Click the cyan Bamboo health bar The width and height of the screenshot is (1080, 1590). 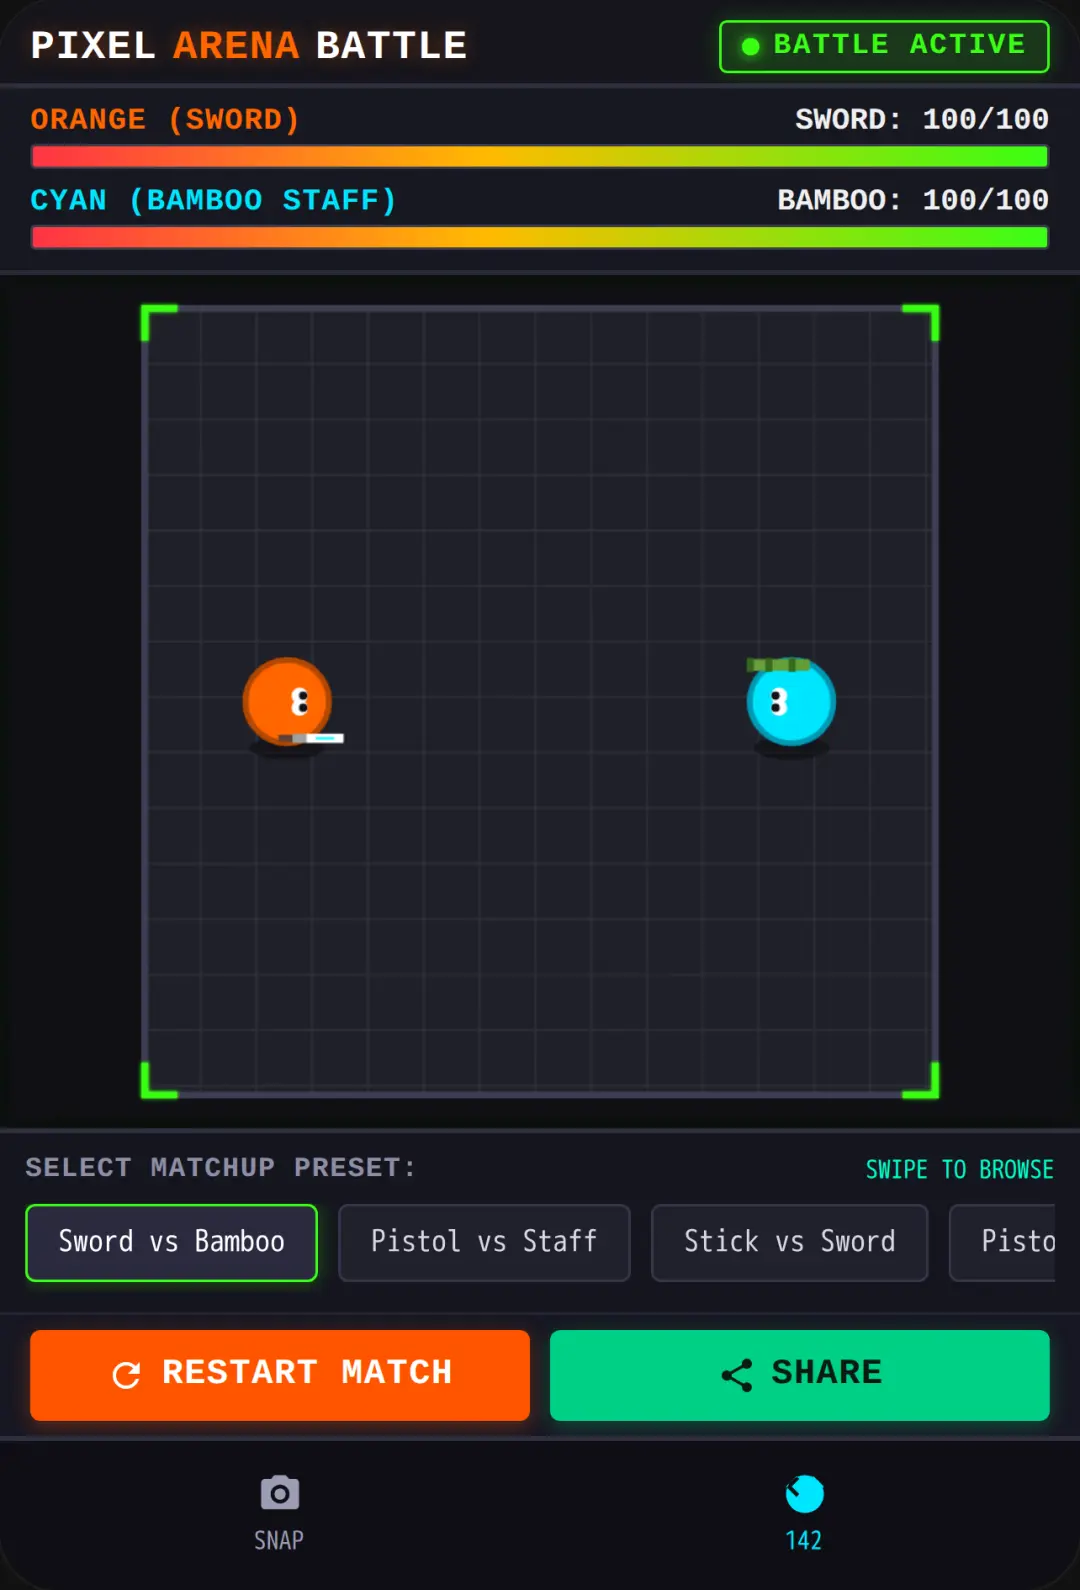tap(540, 237)
